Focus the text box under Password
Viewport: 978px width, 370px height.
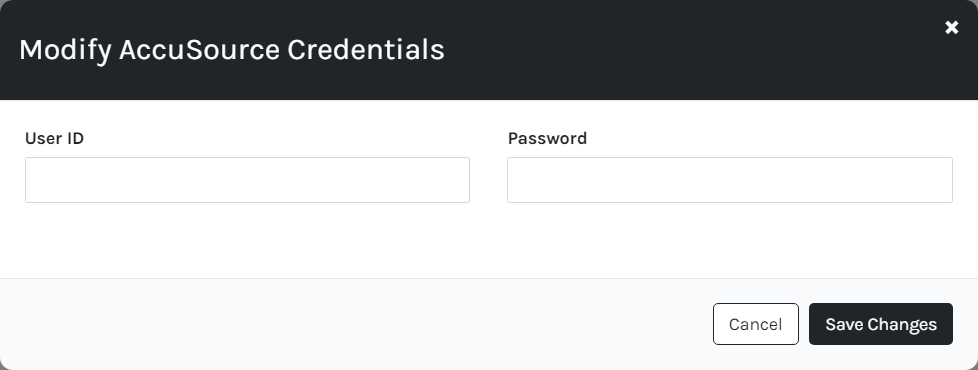coord(730,180)
